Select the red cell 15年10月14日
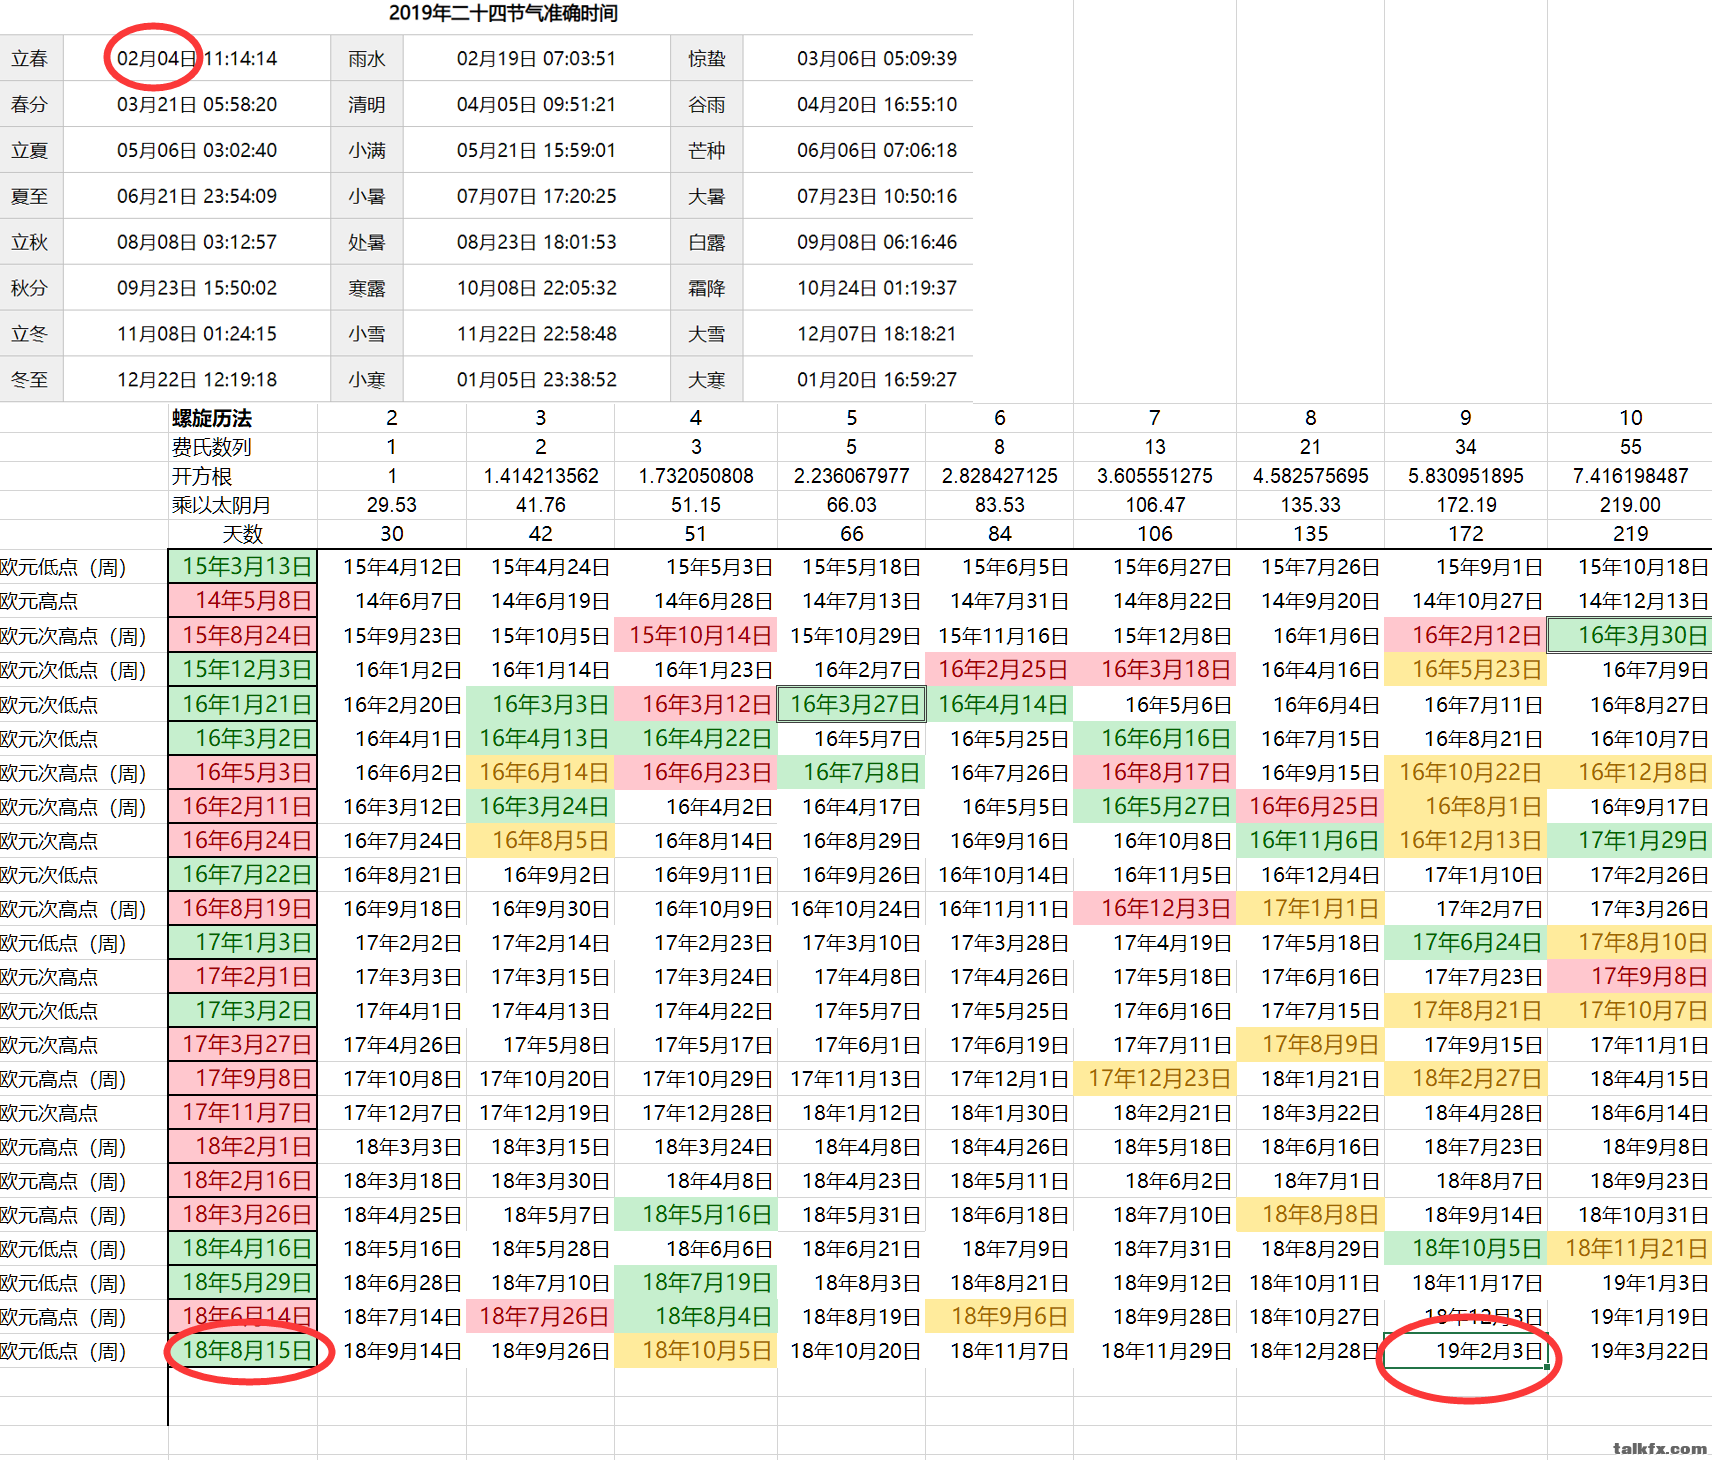Viewport: 1712px width, 1460px height. pos(696,635)
